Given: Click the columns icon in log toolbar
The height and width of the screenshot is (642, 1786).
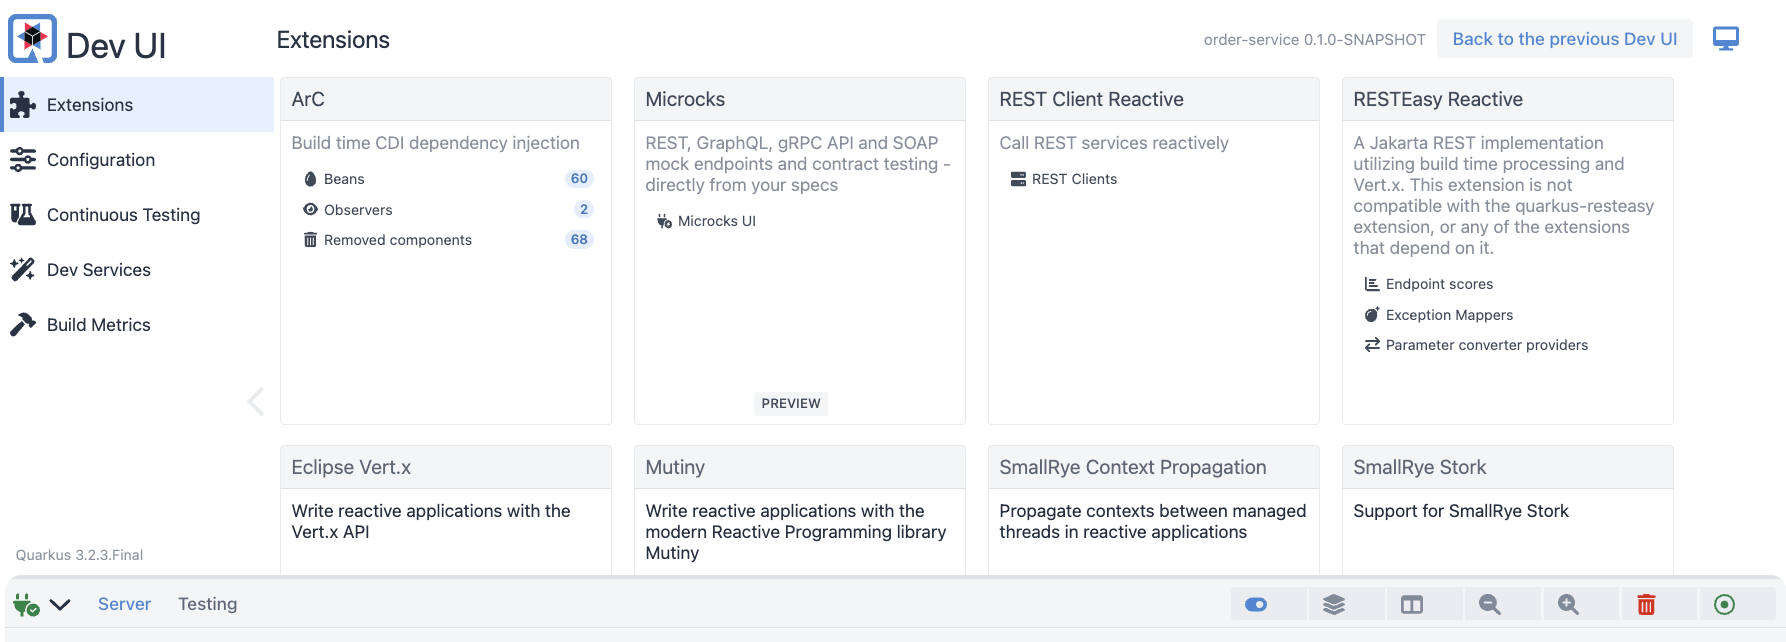Looking at the screenshot, I should click(1412, 604).
